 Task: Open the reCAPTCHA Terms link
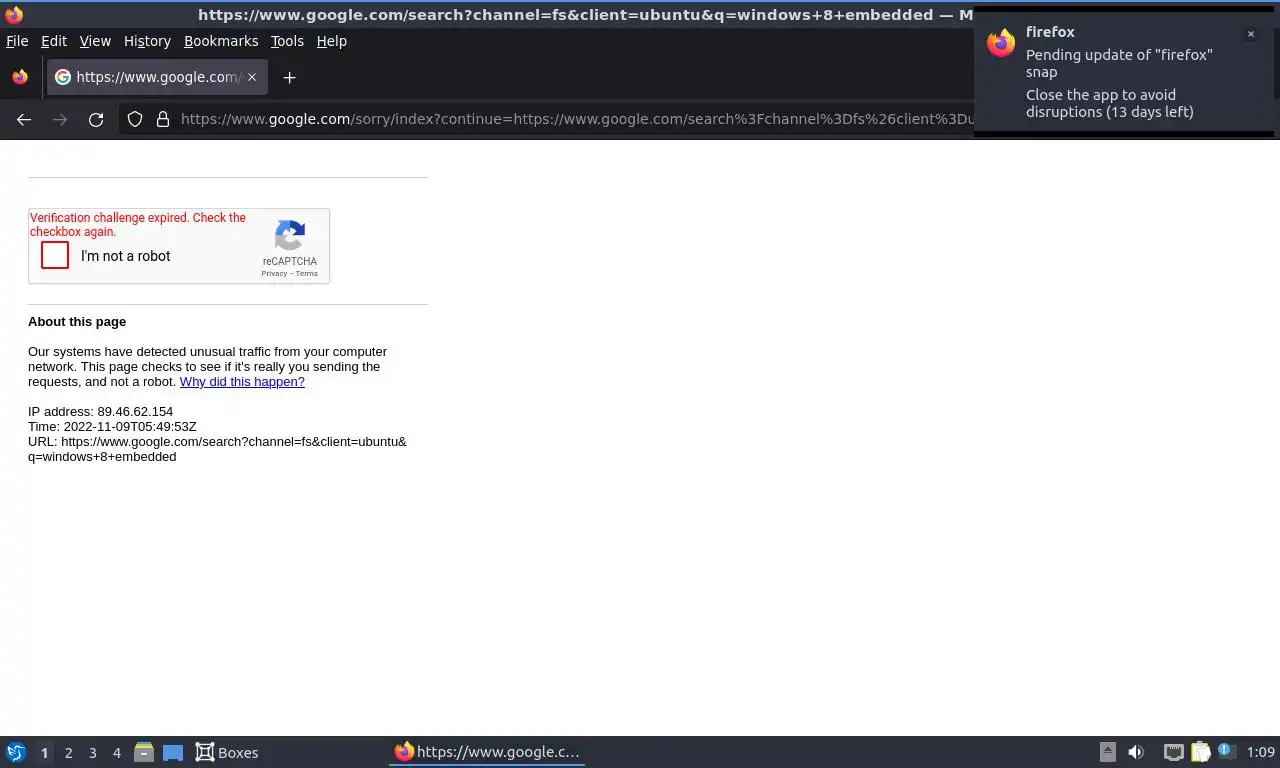307,273
